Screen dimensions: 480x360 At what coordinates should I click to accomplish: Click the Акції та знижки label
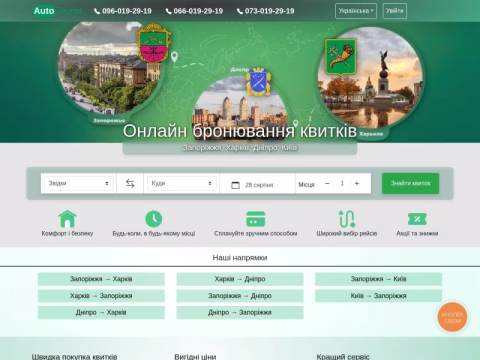[x=417, y=233]
